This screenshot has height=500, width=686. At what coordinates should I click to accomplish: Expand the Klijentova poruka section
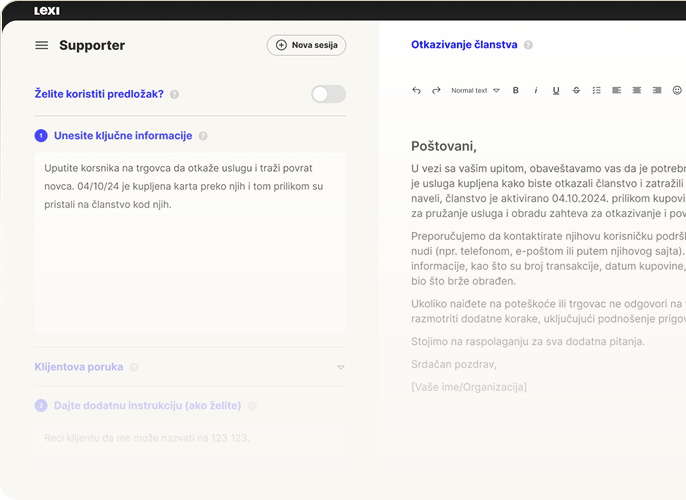[341, 367]
